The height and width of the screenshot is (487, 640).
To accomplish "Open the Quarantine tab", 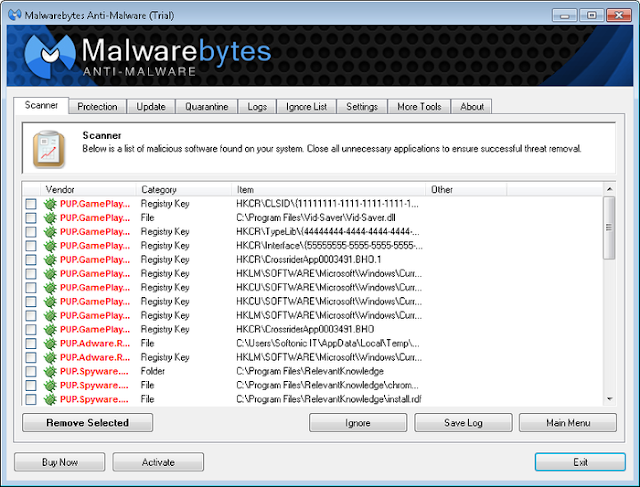I will [x=207, y=107].
